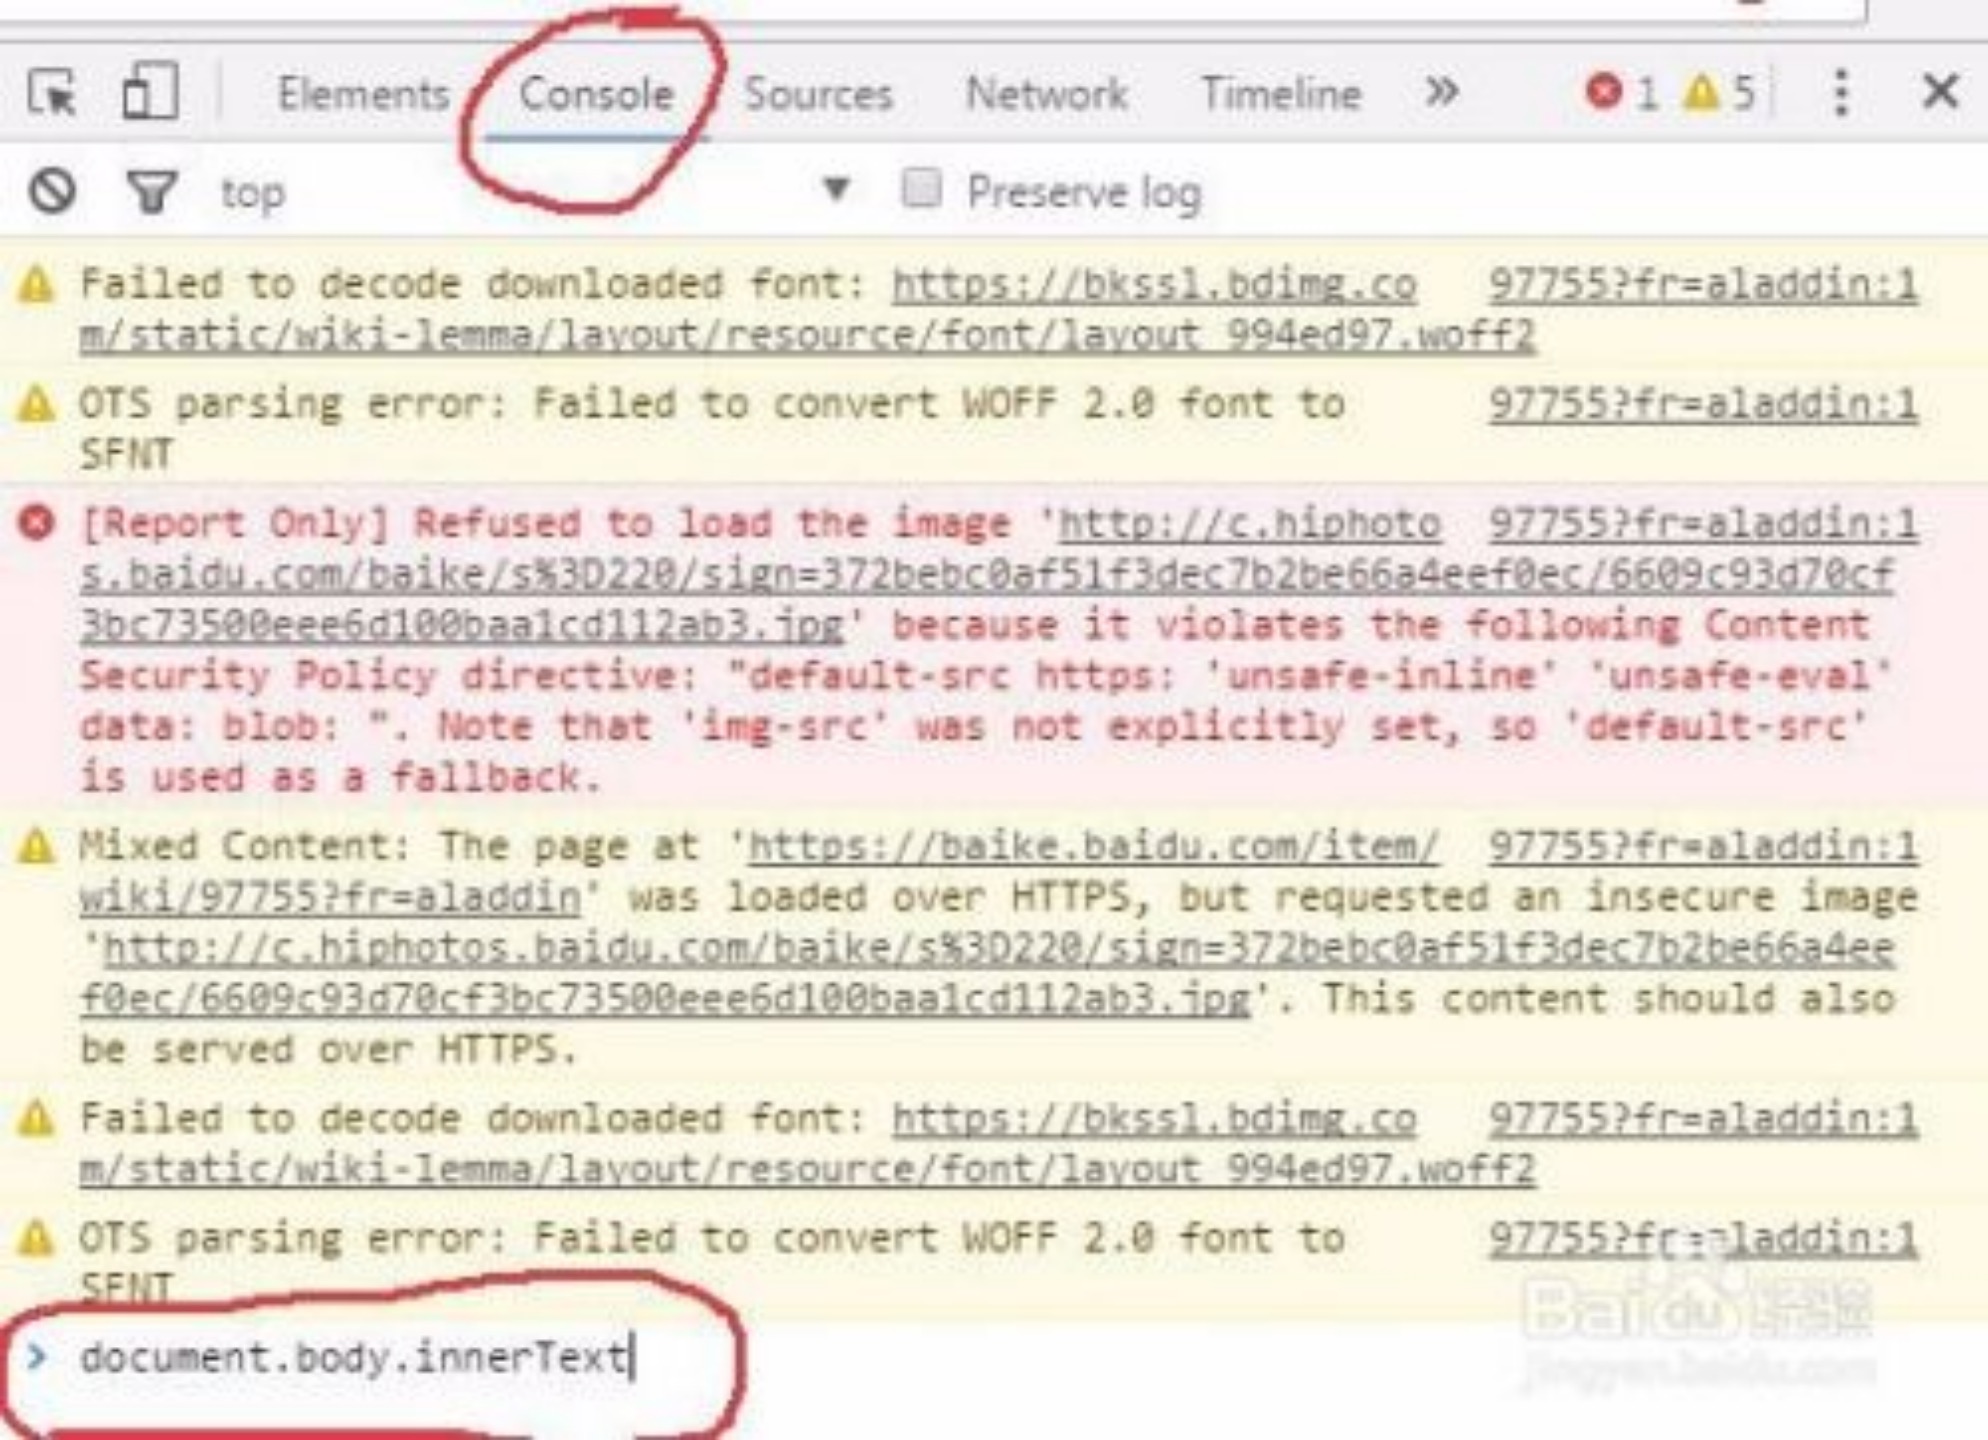This screenshot has height=1440, width=1988.
Task: Click the yellow warning count indicator
Action: 1719,93
